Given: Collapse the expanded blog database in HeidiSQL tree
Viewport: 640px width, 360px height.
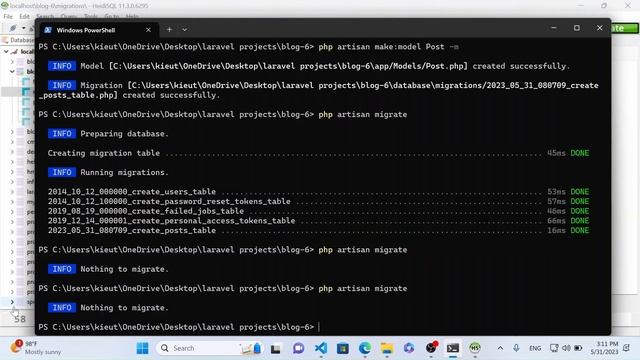Looking at the screenshot, I should click(12, 71).
